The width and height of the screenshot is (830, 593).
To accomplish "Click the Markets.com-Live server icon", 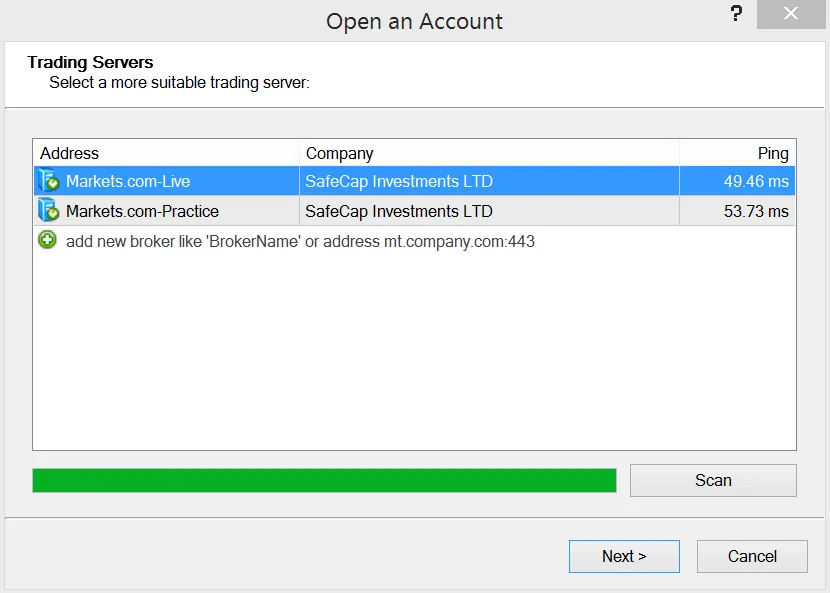I will (x=49, y=181).
